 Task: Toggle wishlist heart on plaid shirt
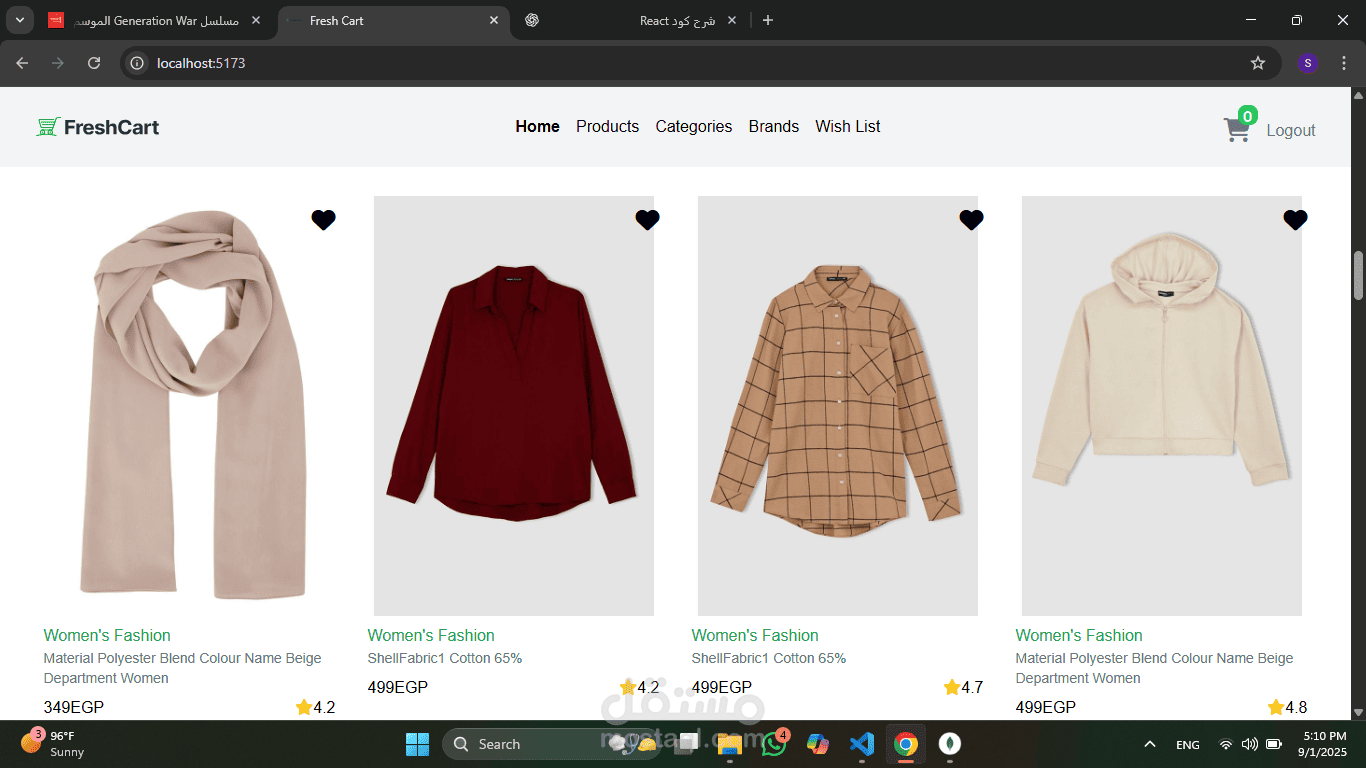pos(971,220)
